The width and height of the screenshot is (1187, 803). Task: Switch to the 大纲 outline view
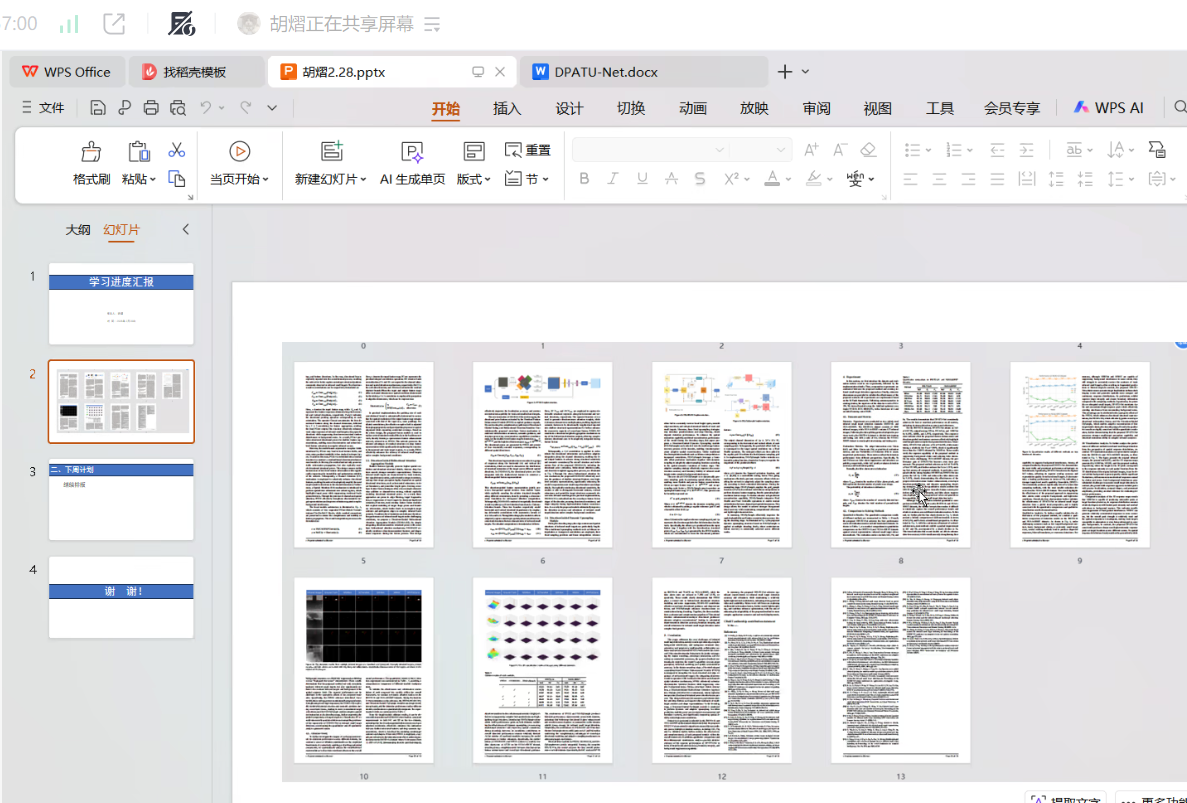pos(78,230)
